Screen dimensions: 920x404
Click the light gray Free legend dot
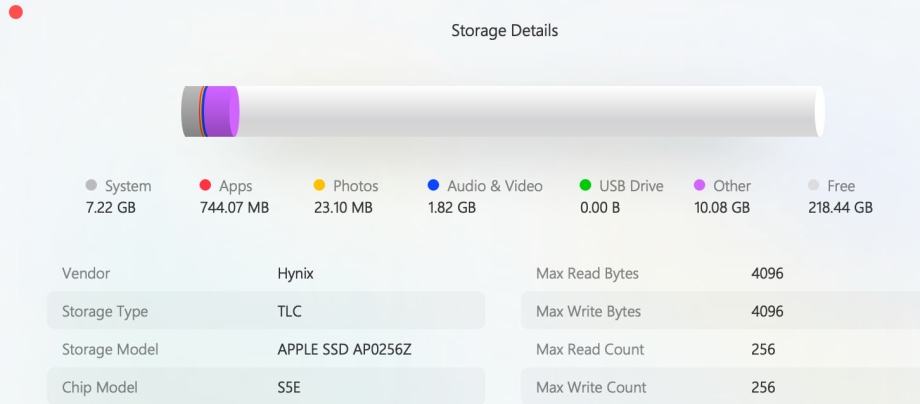(x=813, y=185)
